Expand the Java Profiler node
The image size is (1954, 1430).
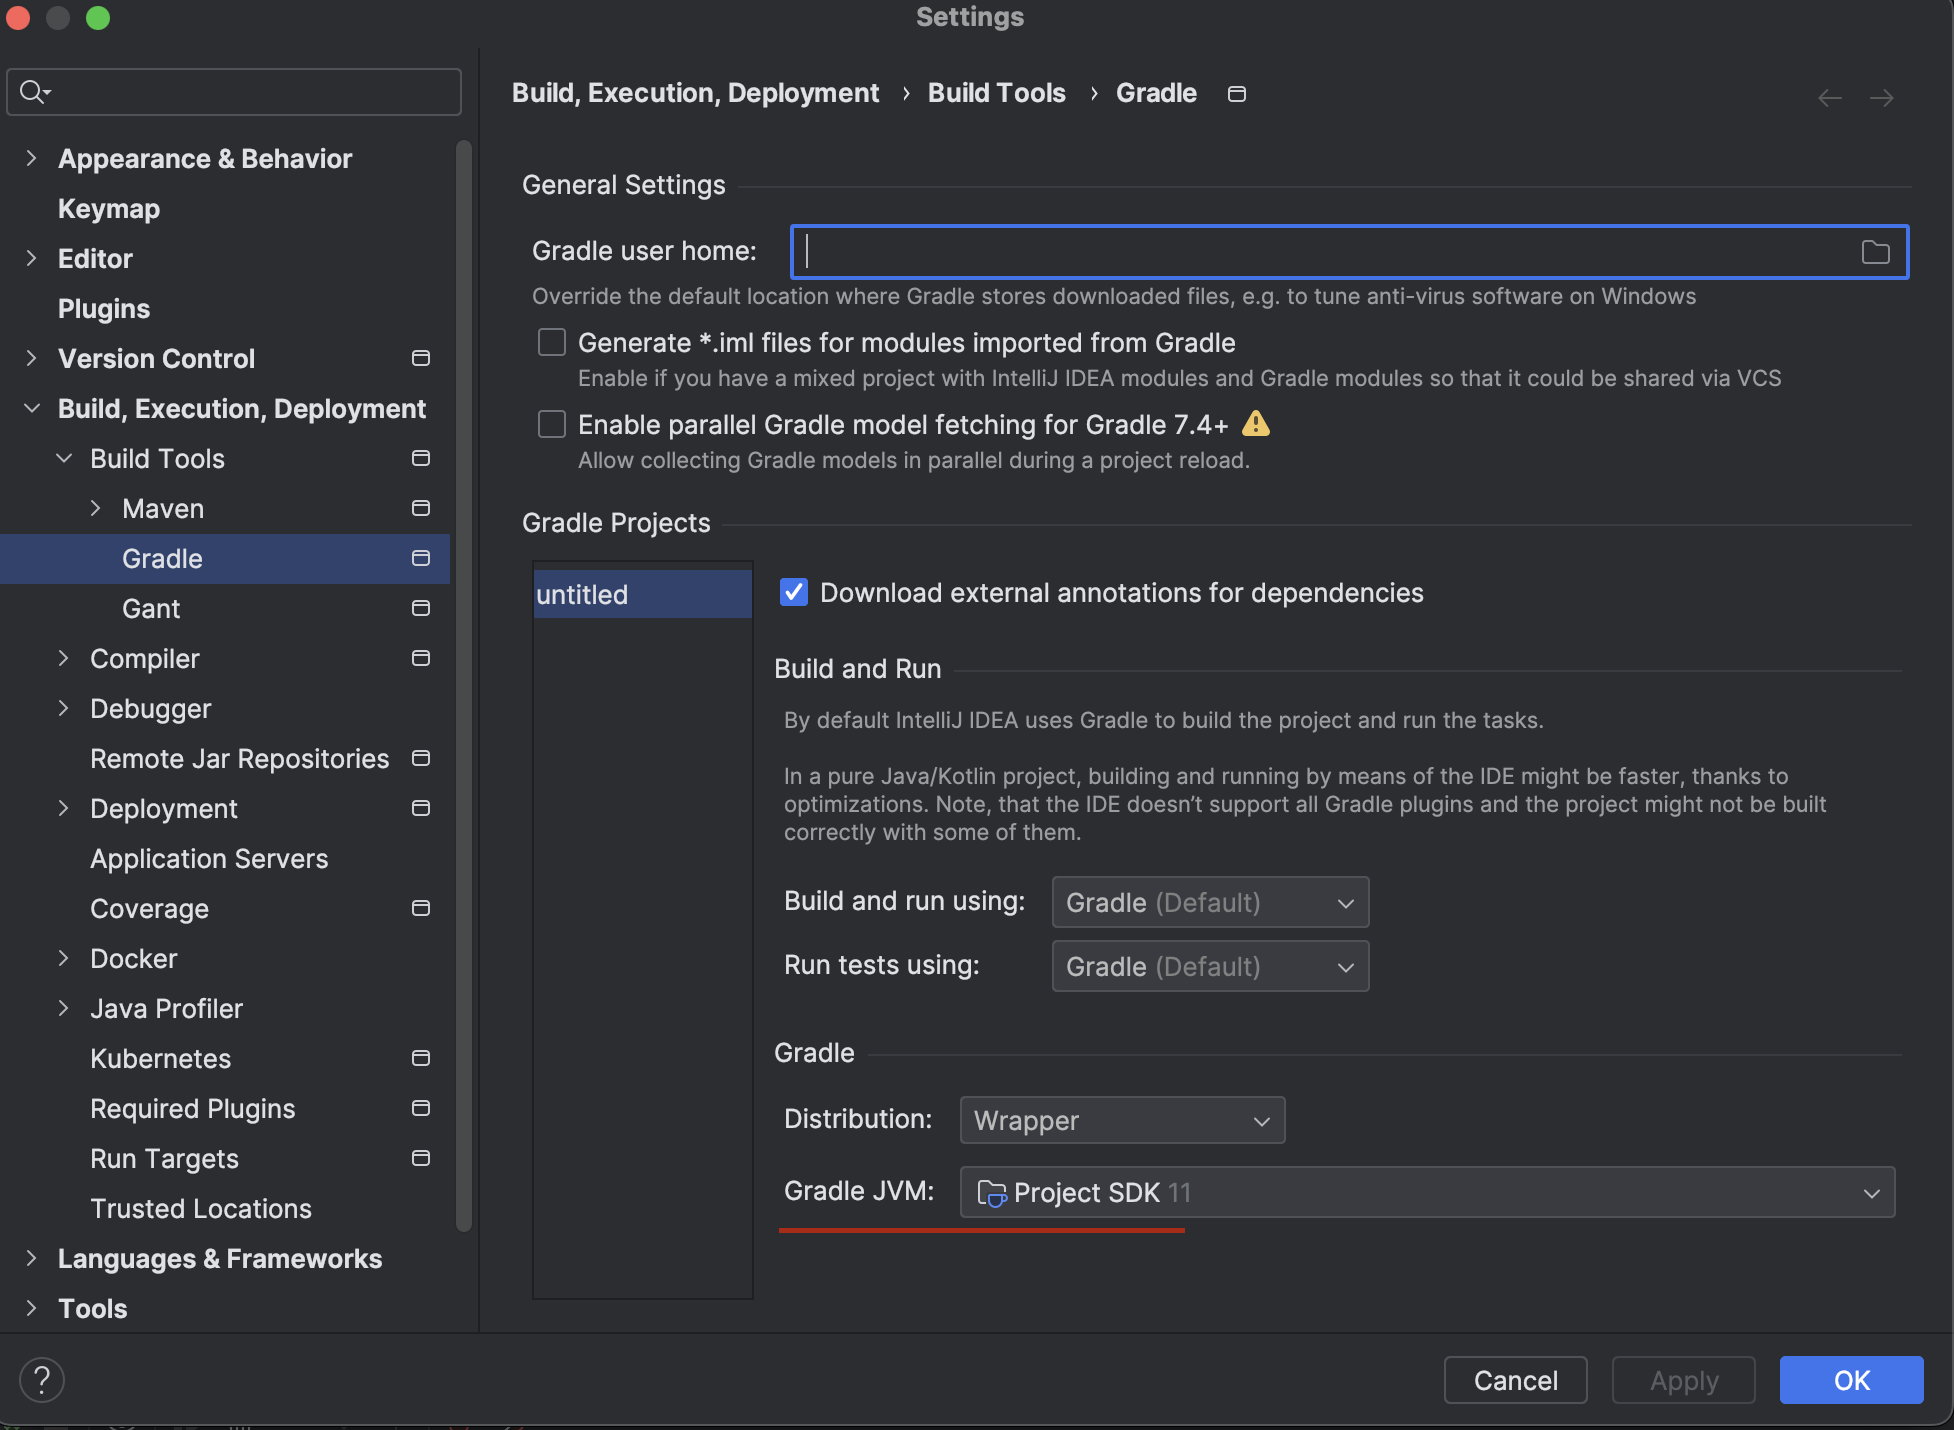coord(64,1008)
